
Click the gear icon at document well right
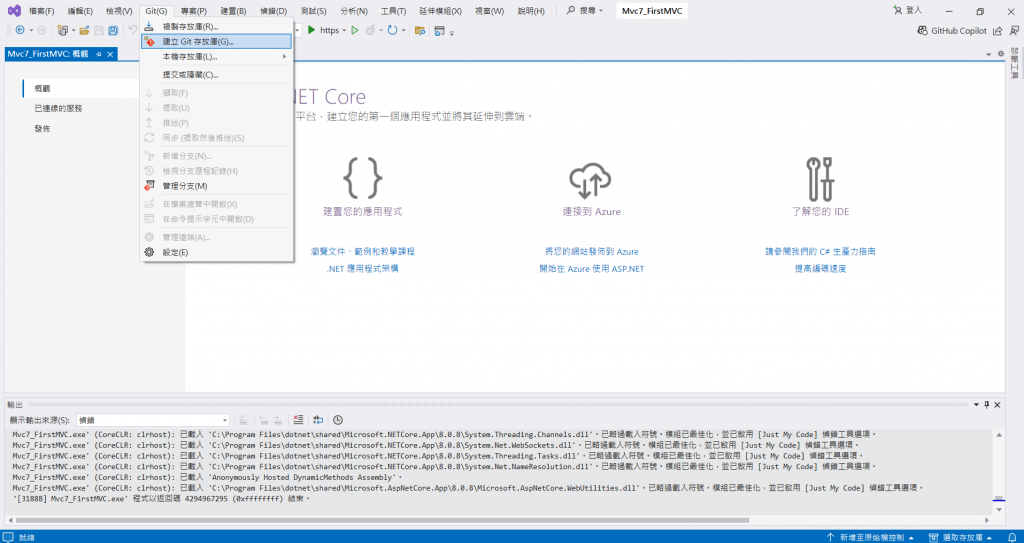pyautogui.click(x=1000, y=54)
